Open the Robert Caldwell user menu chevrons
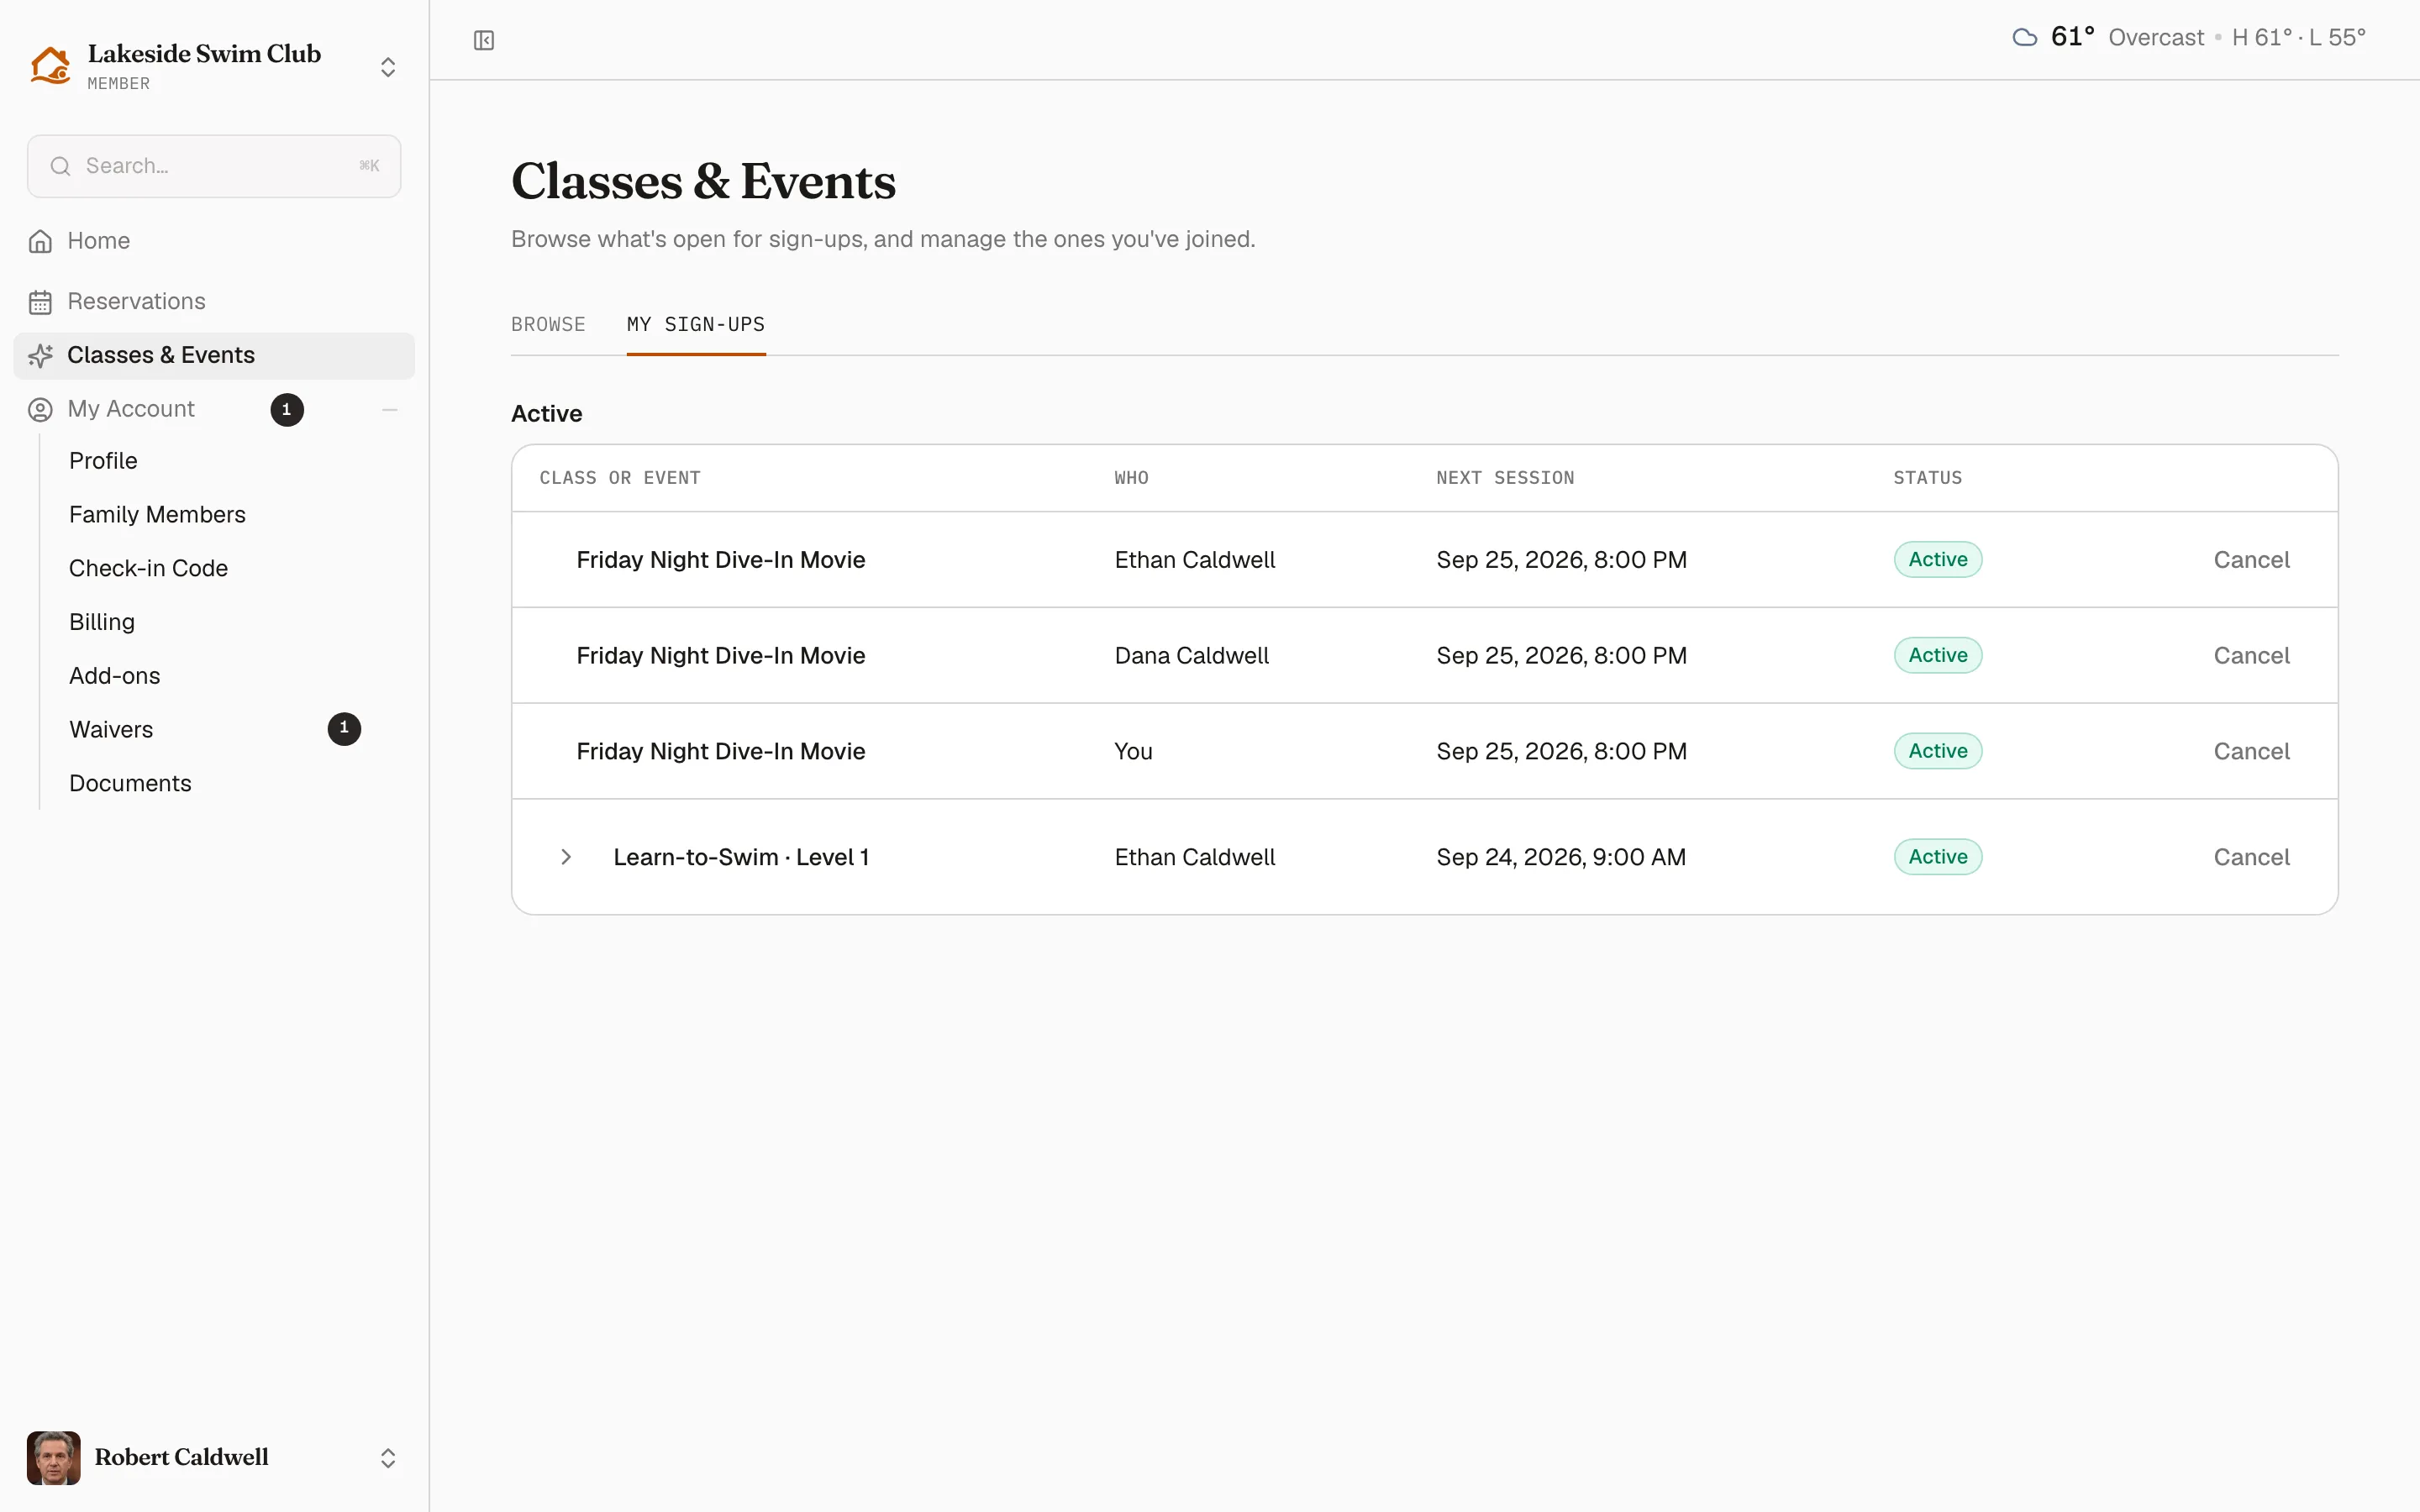The height and width of the screenshot is (1512, 2420). 388,1458
